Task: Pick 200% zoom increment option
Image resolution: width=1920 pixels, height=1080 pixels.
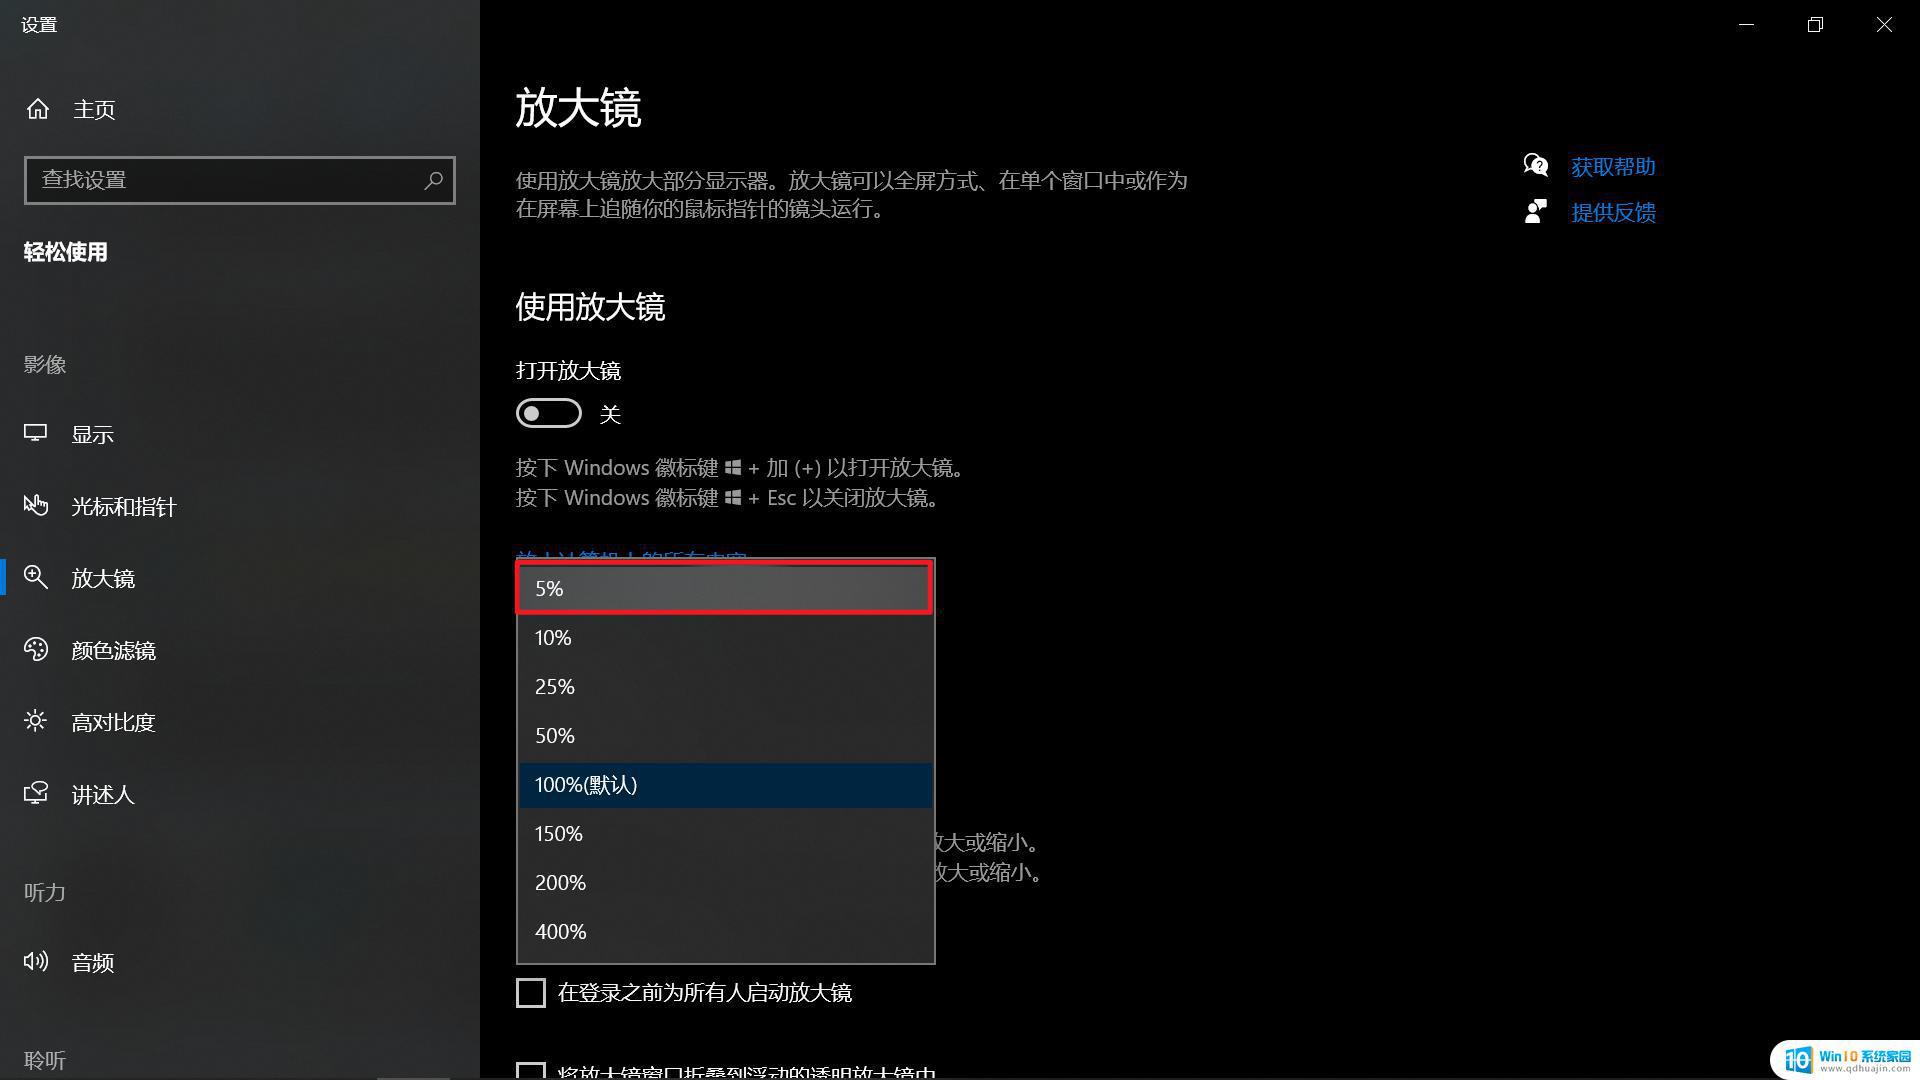Action: 725,883
